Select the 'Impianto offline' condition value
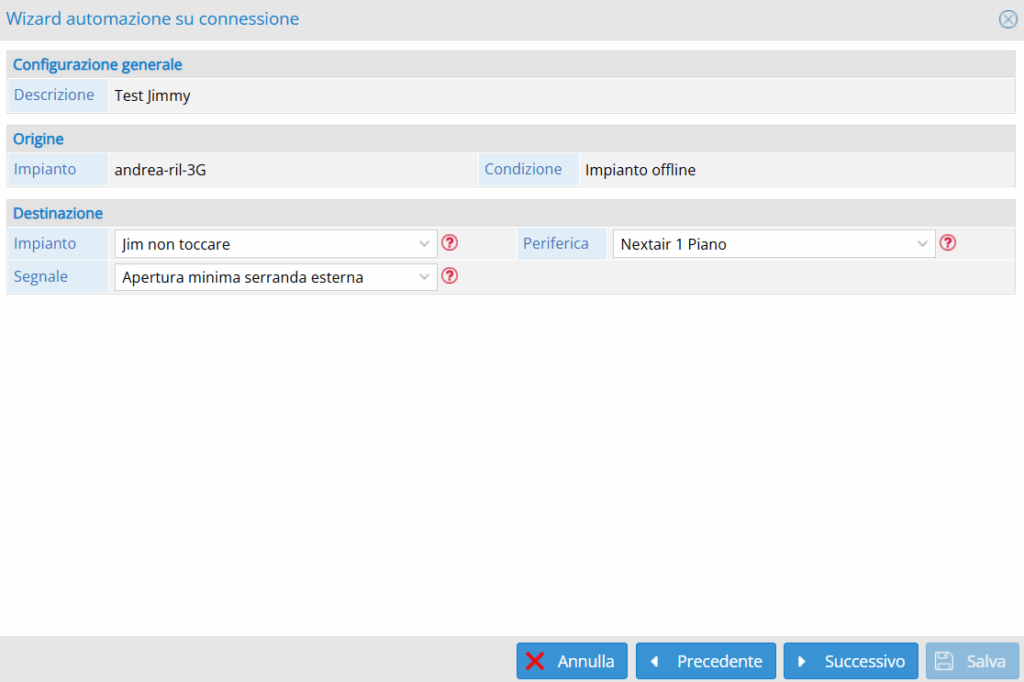Screen dimensions: 1024x682 click(x=640, y=170)
